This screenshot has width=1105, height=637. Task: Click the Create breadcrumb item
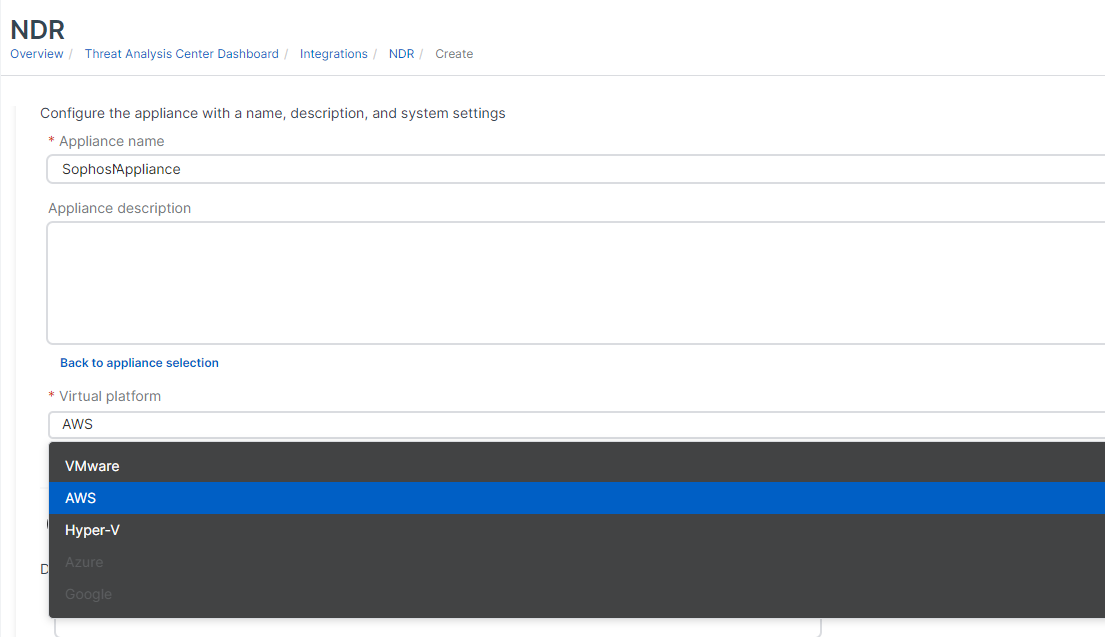(454, 54)
